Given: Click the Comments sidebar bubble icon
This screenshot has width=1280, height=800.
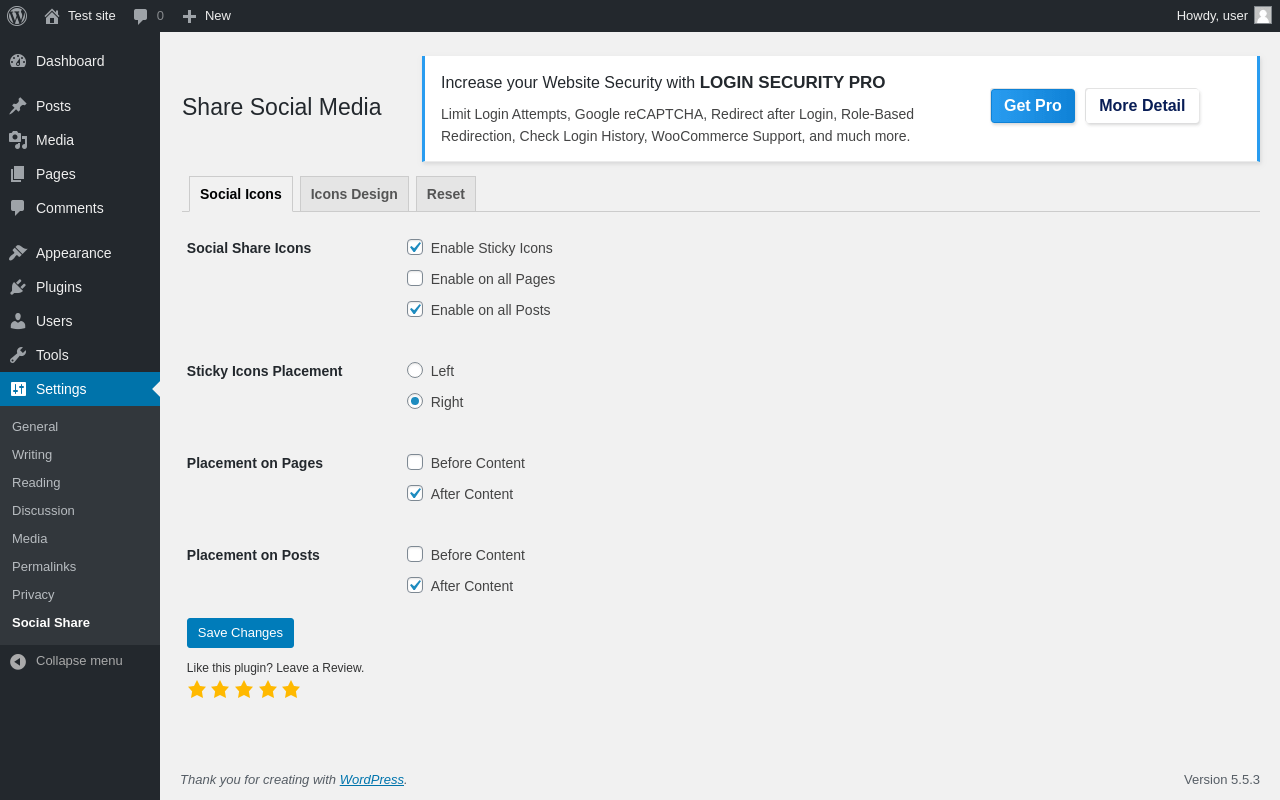Looking at the screenshot, I should pyautogui.click(x=18, y=208).
